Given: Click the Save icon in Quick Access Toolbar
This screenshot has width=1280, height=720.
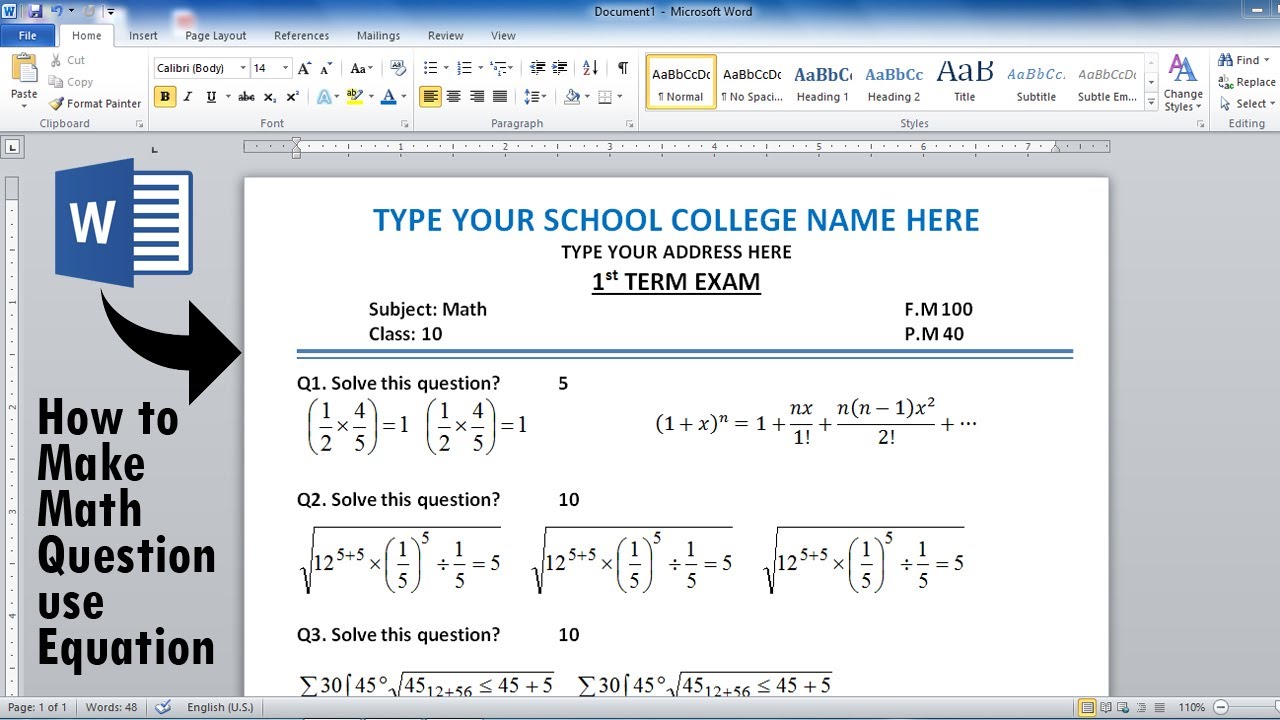Looking at the screenshot, I should tap(36, 12).
